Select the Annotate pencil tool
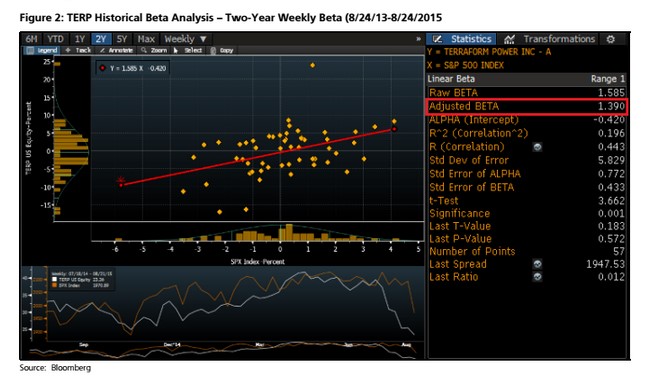The image size is (648, 387). coord(116,50)
